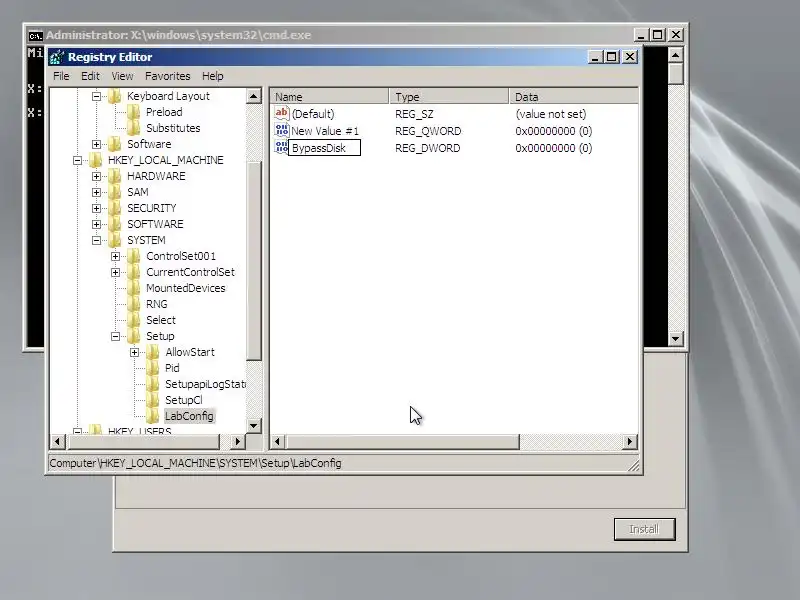Open the Help menu

[213, 76]
